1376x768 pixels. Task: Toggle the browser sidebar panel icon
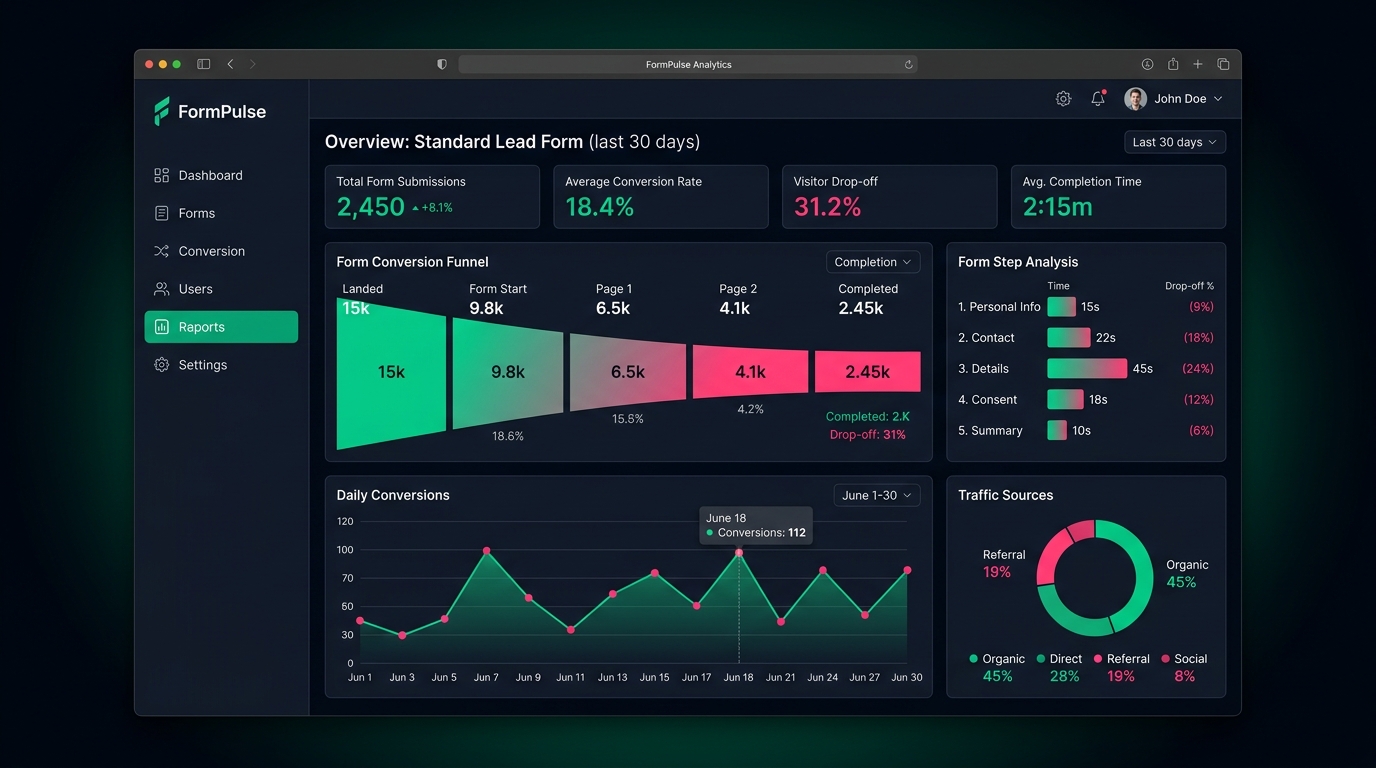204,64
